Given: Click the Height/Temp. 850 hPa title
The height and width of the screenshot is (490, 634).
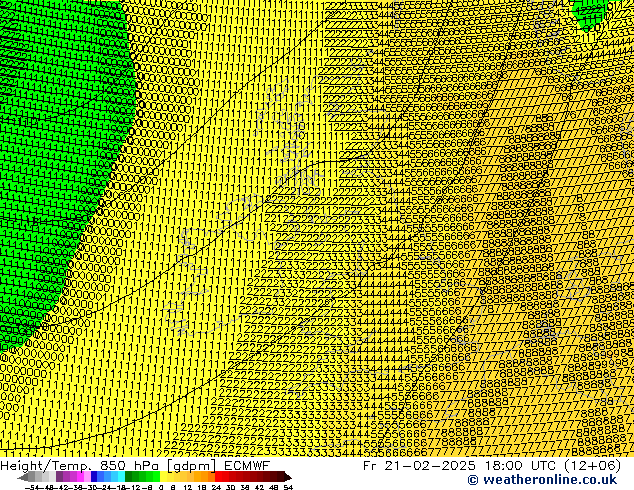Looking at the screenshot, I should pos(75,465).
